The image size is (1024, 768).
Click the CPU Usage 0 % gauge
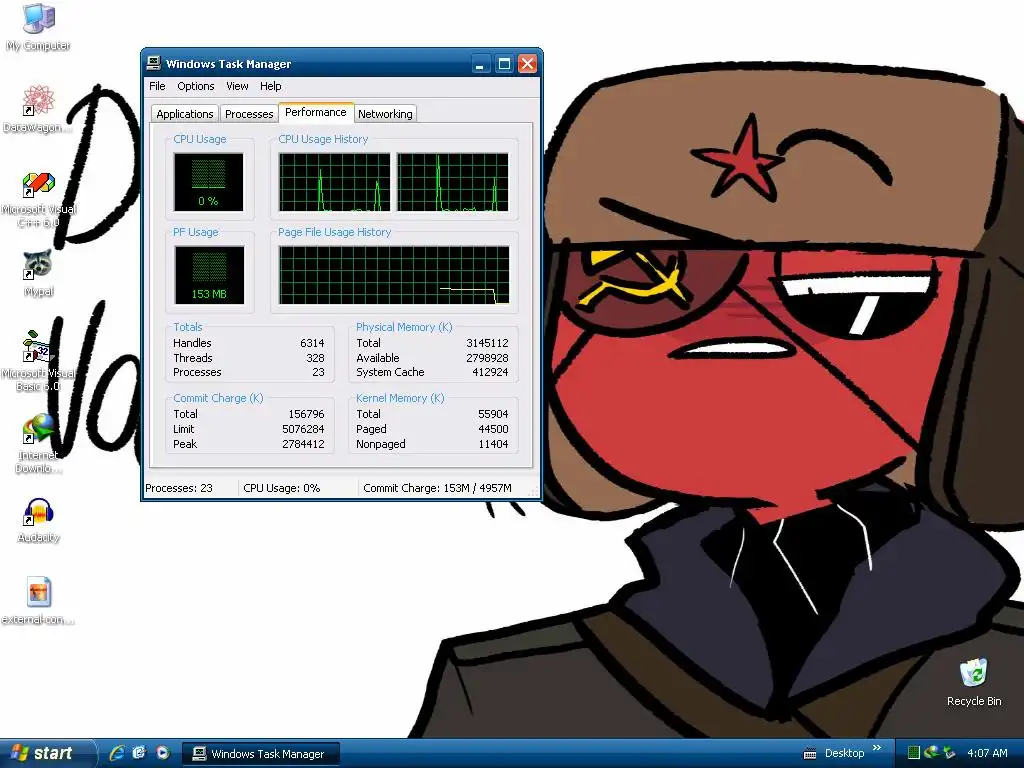click(x=208, y=182)
